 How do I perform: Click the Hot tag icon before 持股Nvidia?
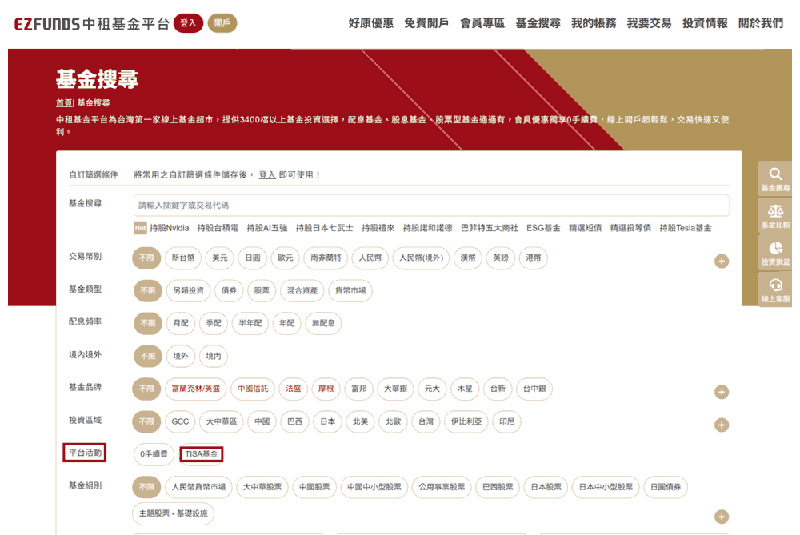point(141,228)
